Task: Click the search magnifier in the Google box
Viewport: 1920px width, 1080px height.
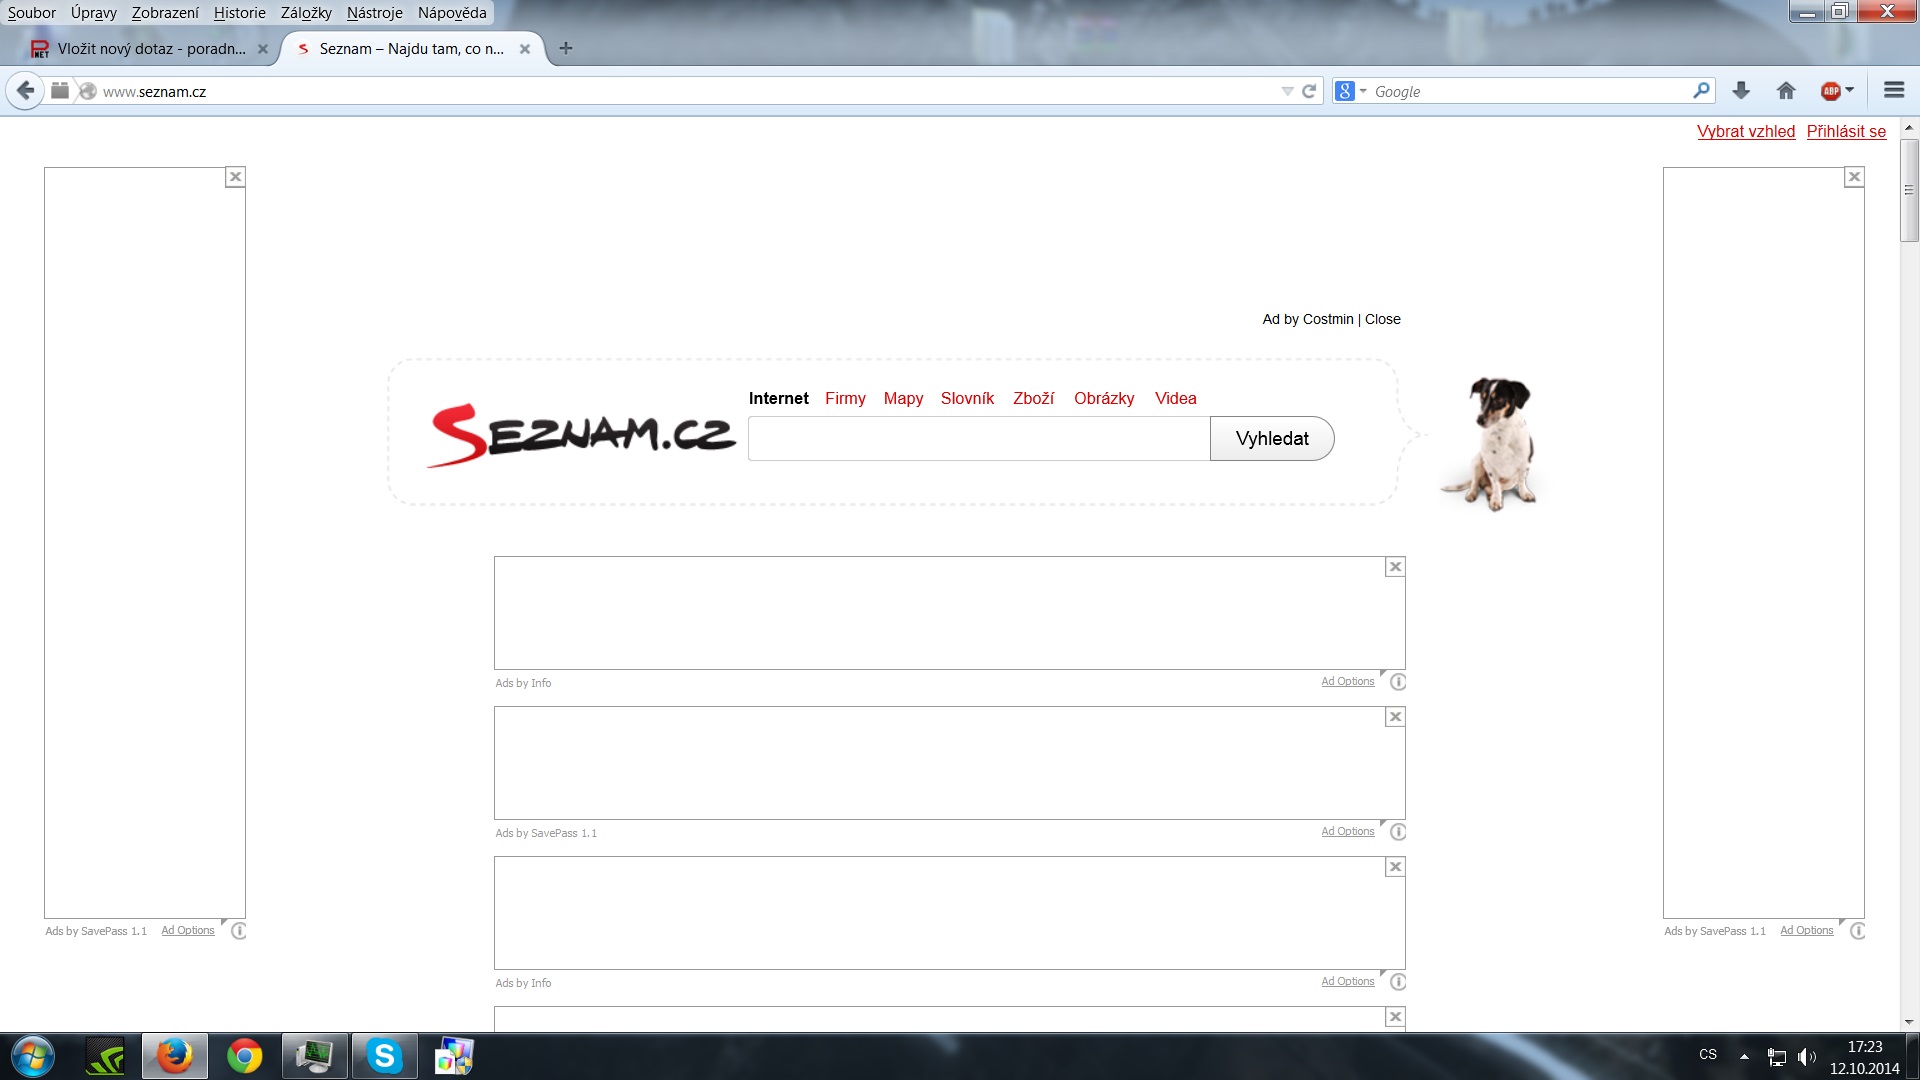Action: pos(1701,91)
